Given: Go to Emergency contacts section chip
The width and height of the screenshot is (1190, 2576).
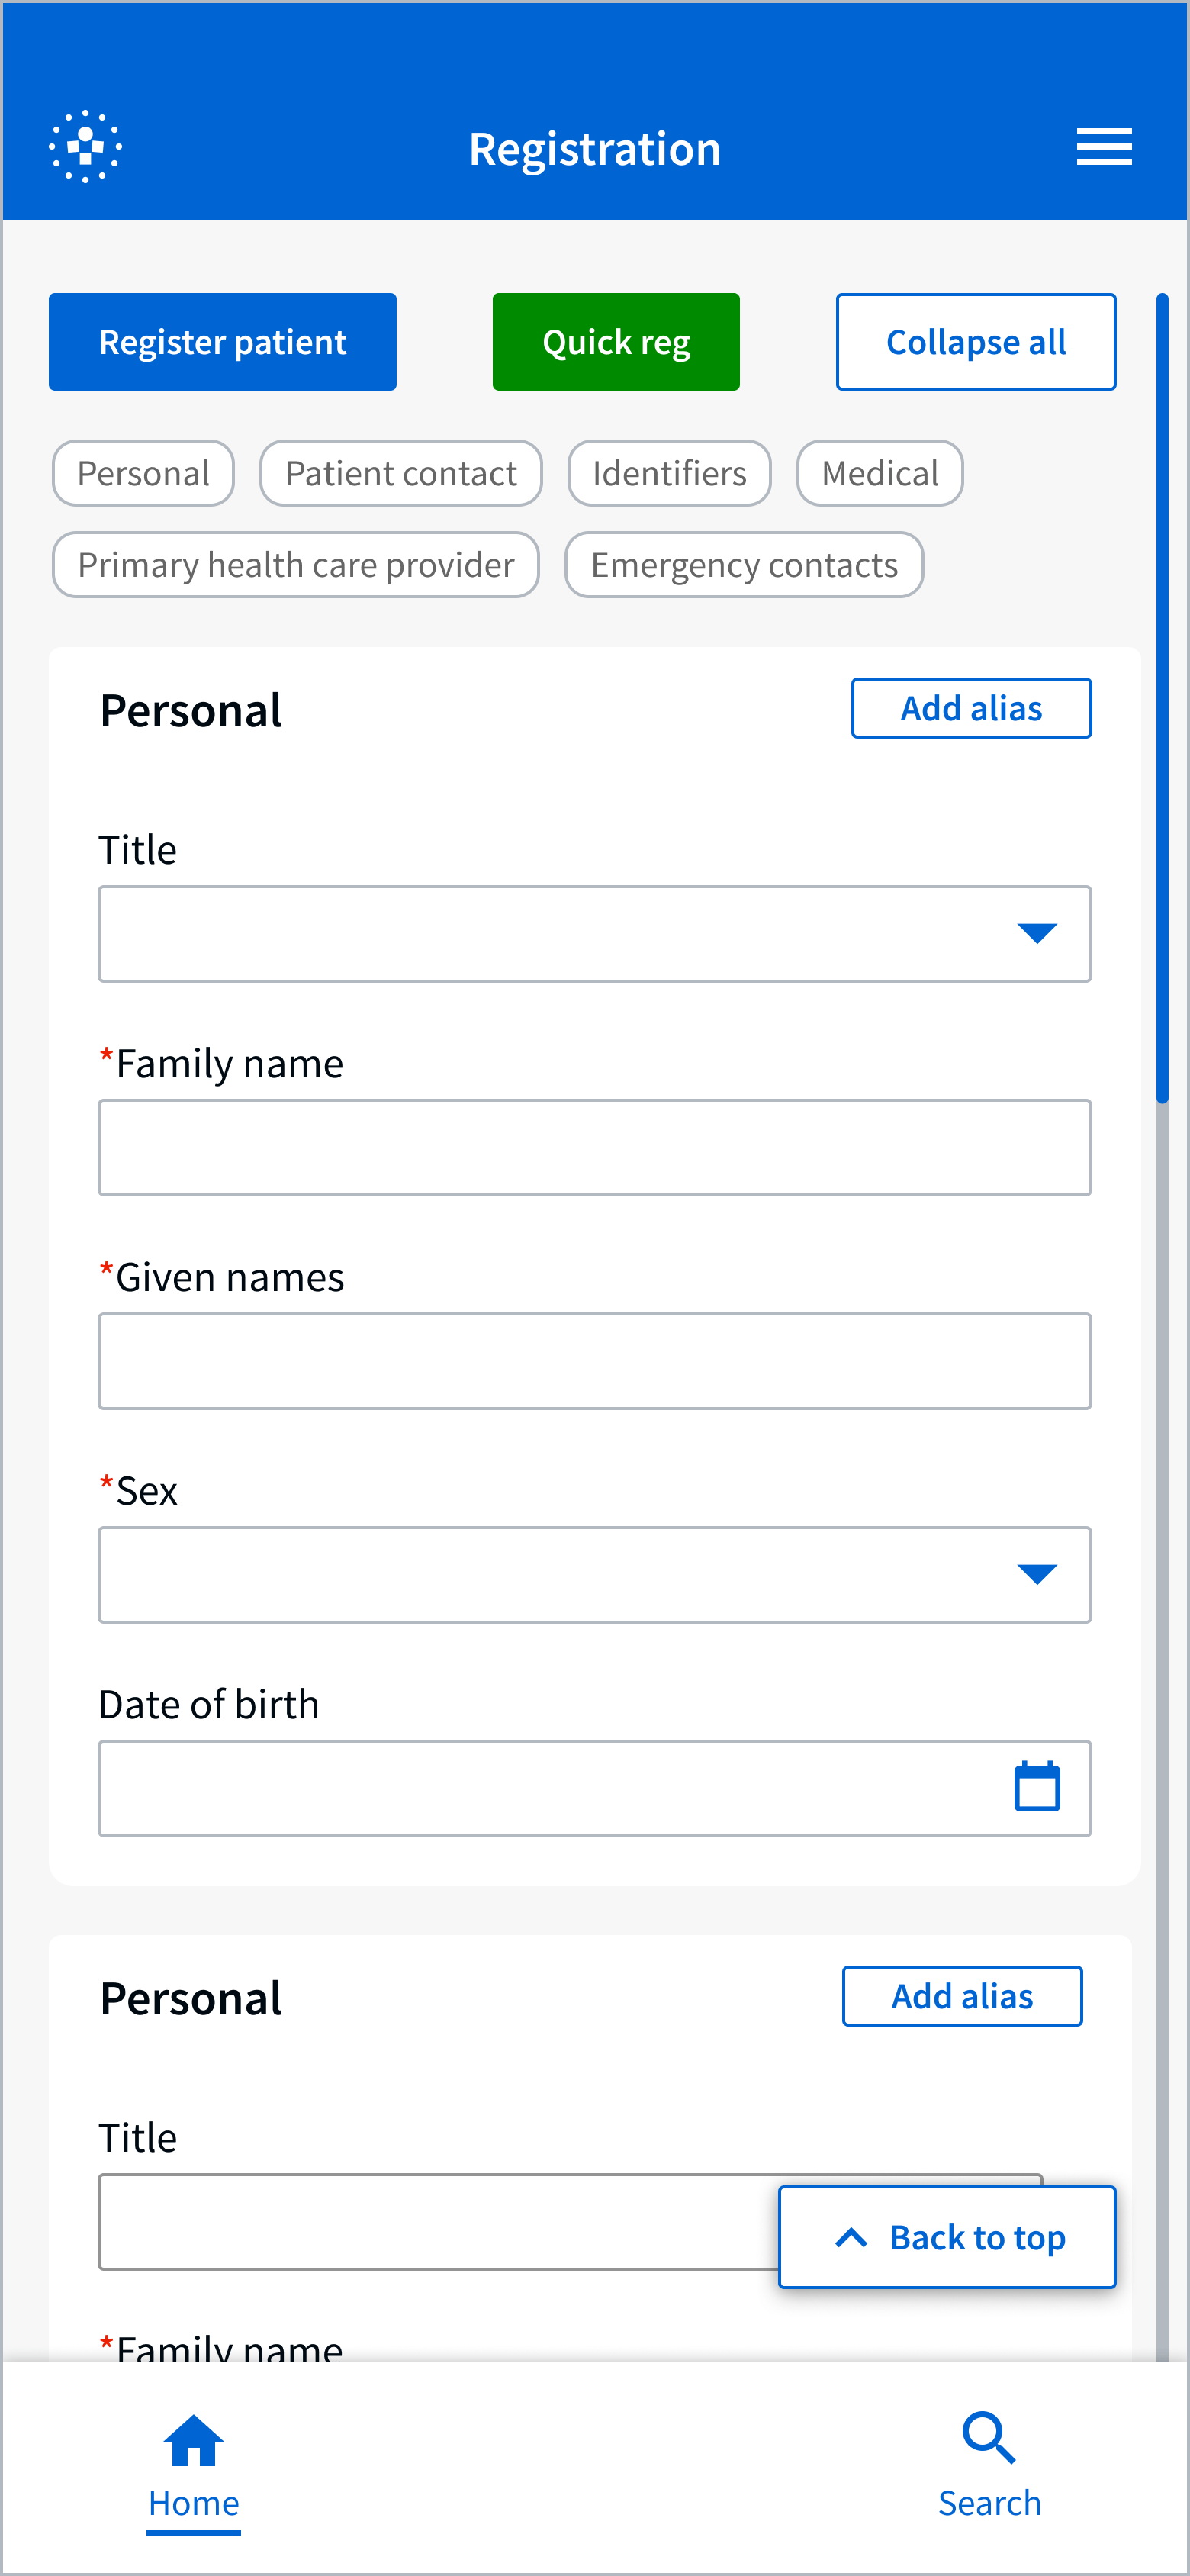Looking at the screenshot, I should click(x=743, y=565).
